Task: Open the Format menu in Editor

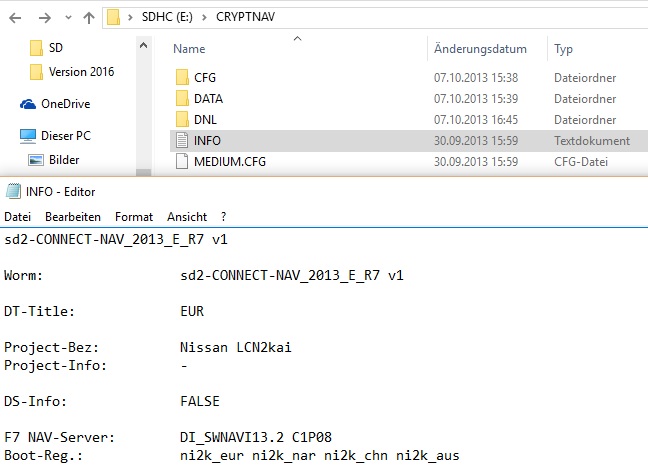Action: tap(134, 217)
